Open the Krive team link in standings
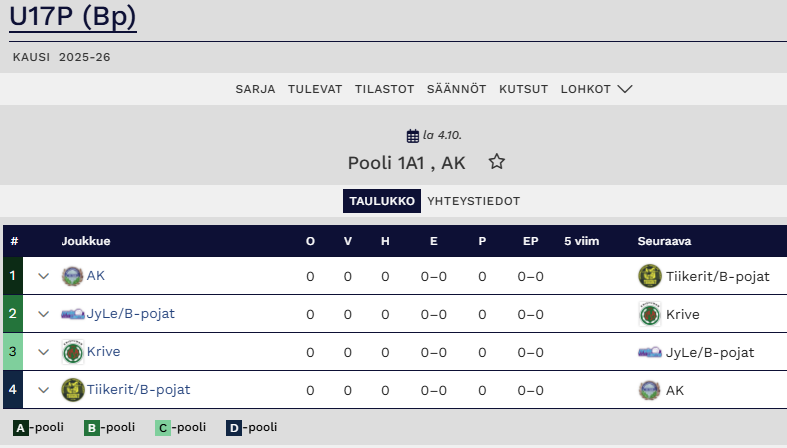This screenshot has width=787, height=448. coord(104,352)
